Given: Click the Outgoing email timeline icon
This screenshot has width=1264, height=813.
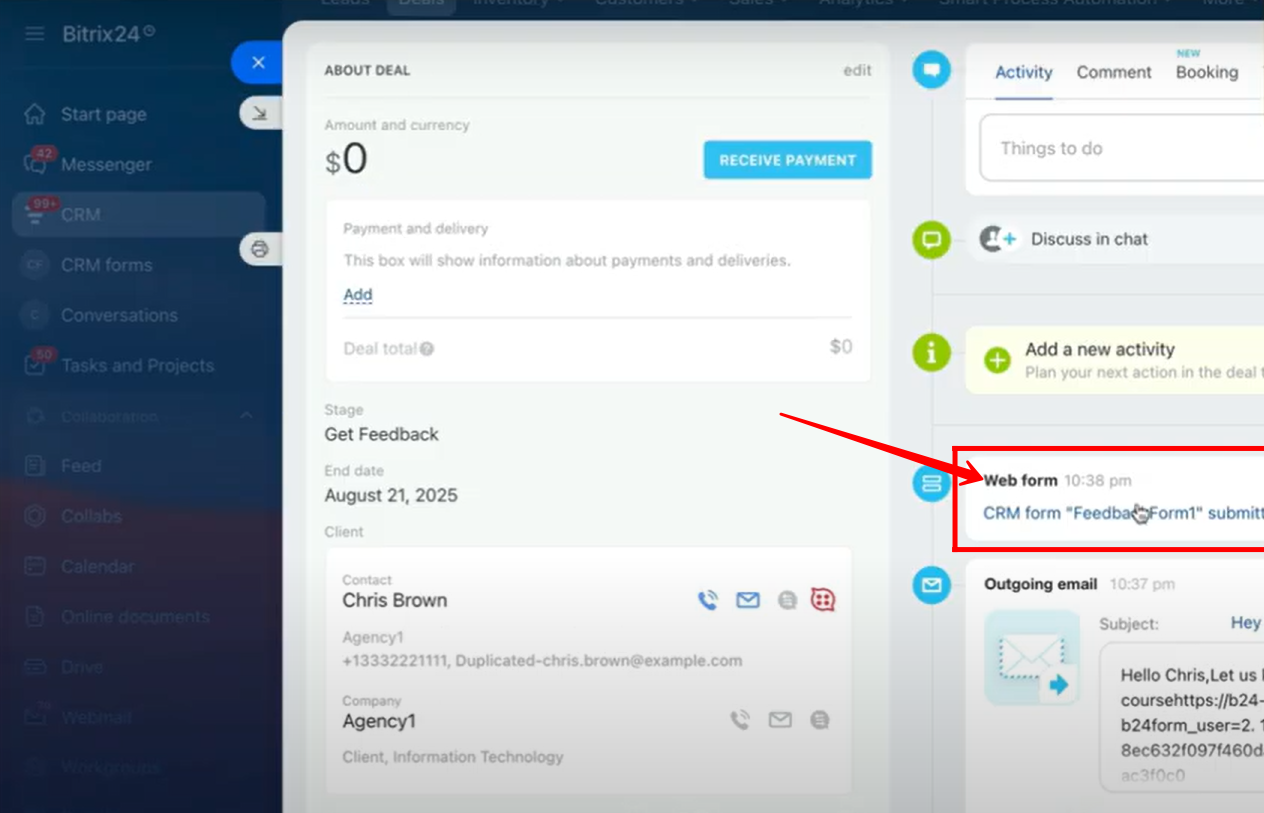Looking at the screenshot, I should (x=932, y=585).
